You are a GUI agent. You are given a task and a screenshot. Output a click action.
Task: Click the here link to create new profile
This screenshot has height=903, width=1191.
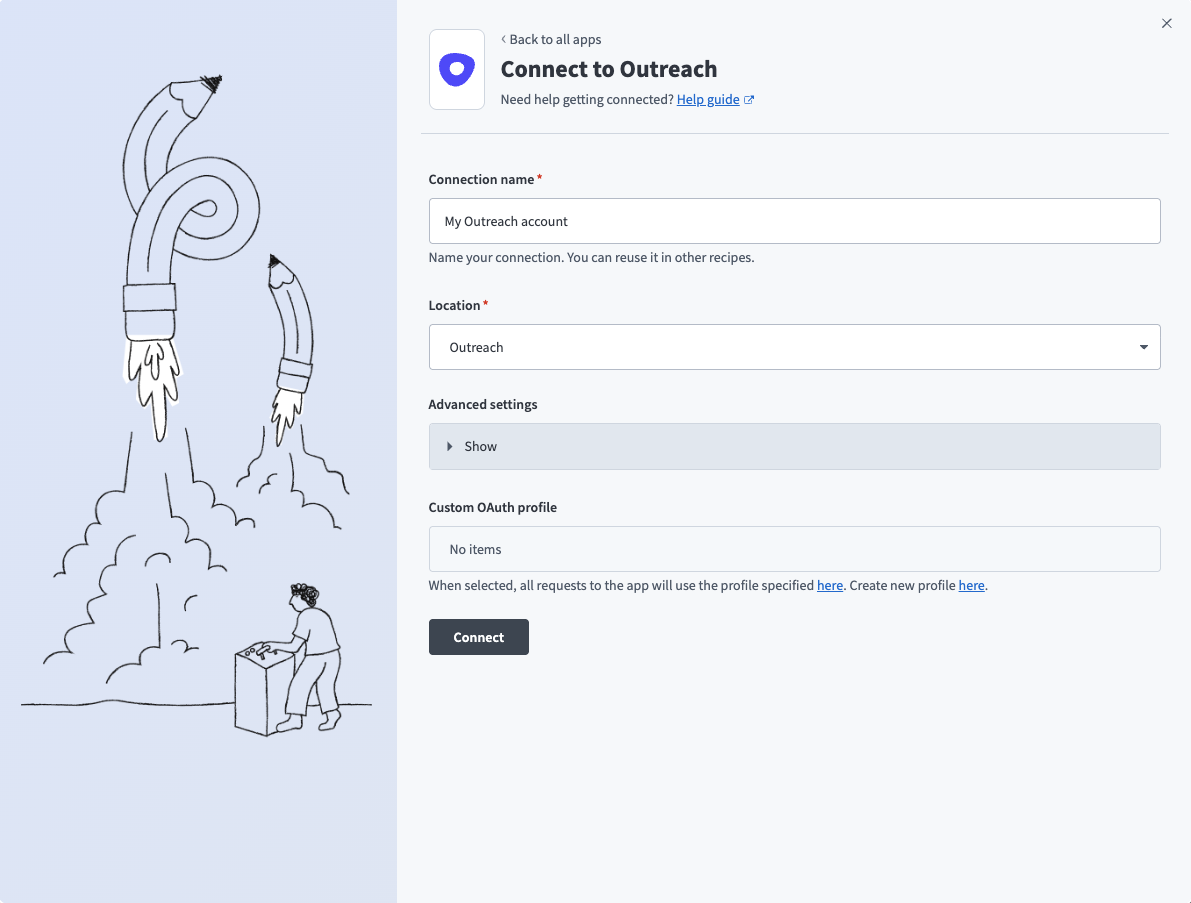coord(971,585)
